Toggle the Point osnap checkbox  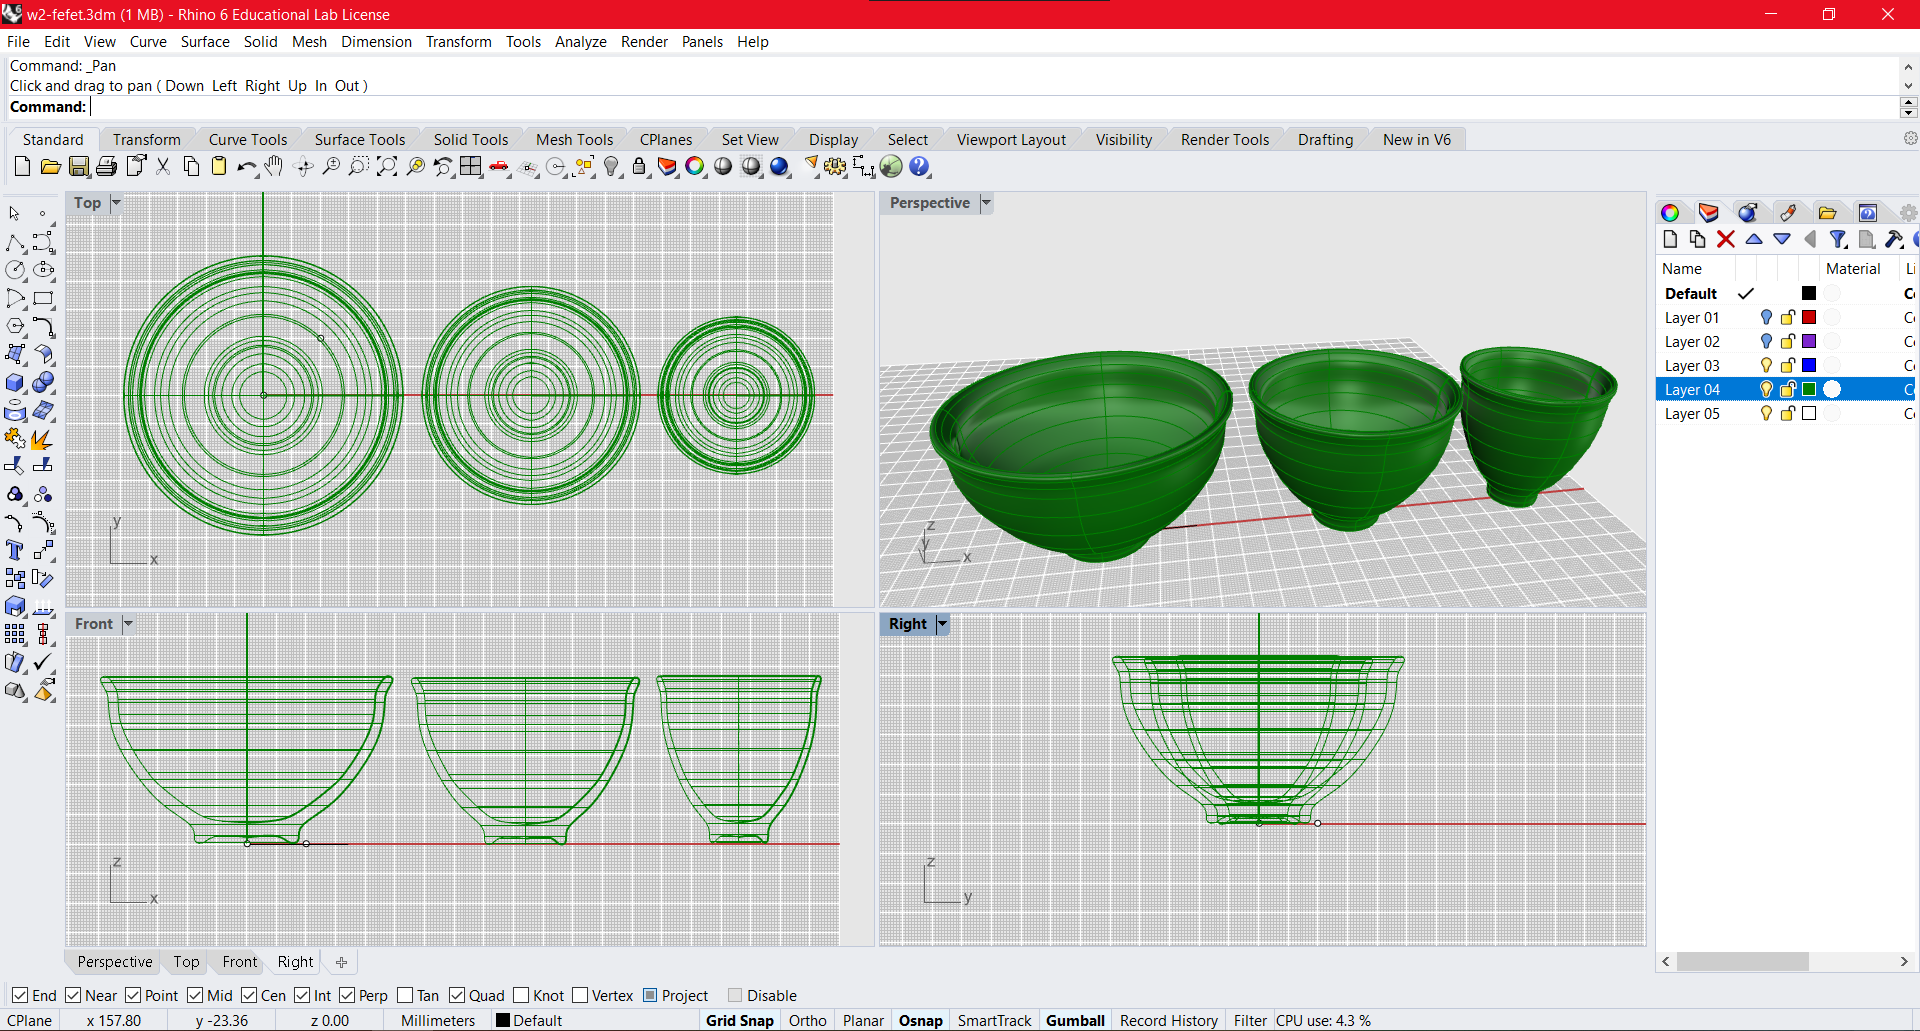point(133,995)
